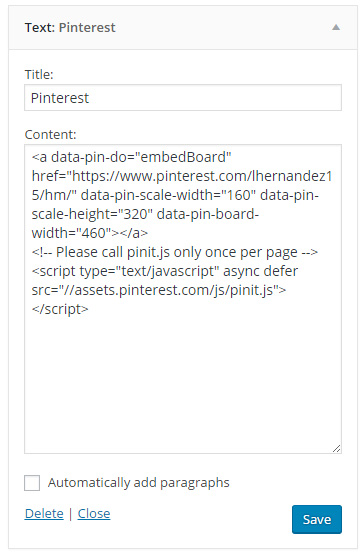364x557 pixels.
Task: Enable the 'Automatically add paragraphs' checkbox
Action: tap(32, 483)
